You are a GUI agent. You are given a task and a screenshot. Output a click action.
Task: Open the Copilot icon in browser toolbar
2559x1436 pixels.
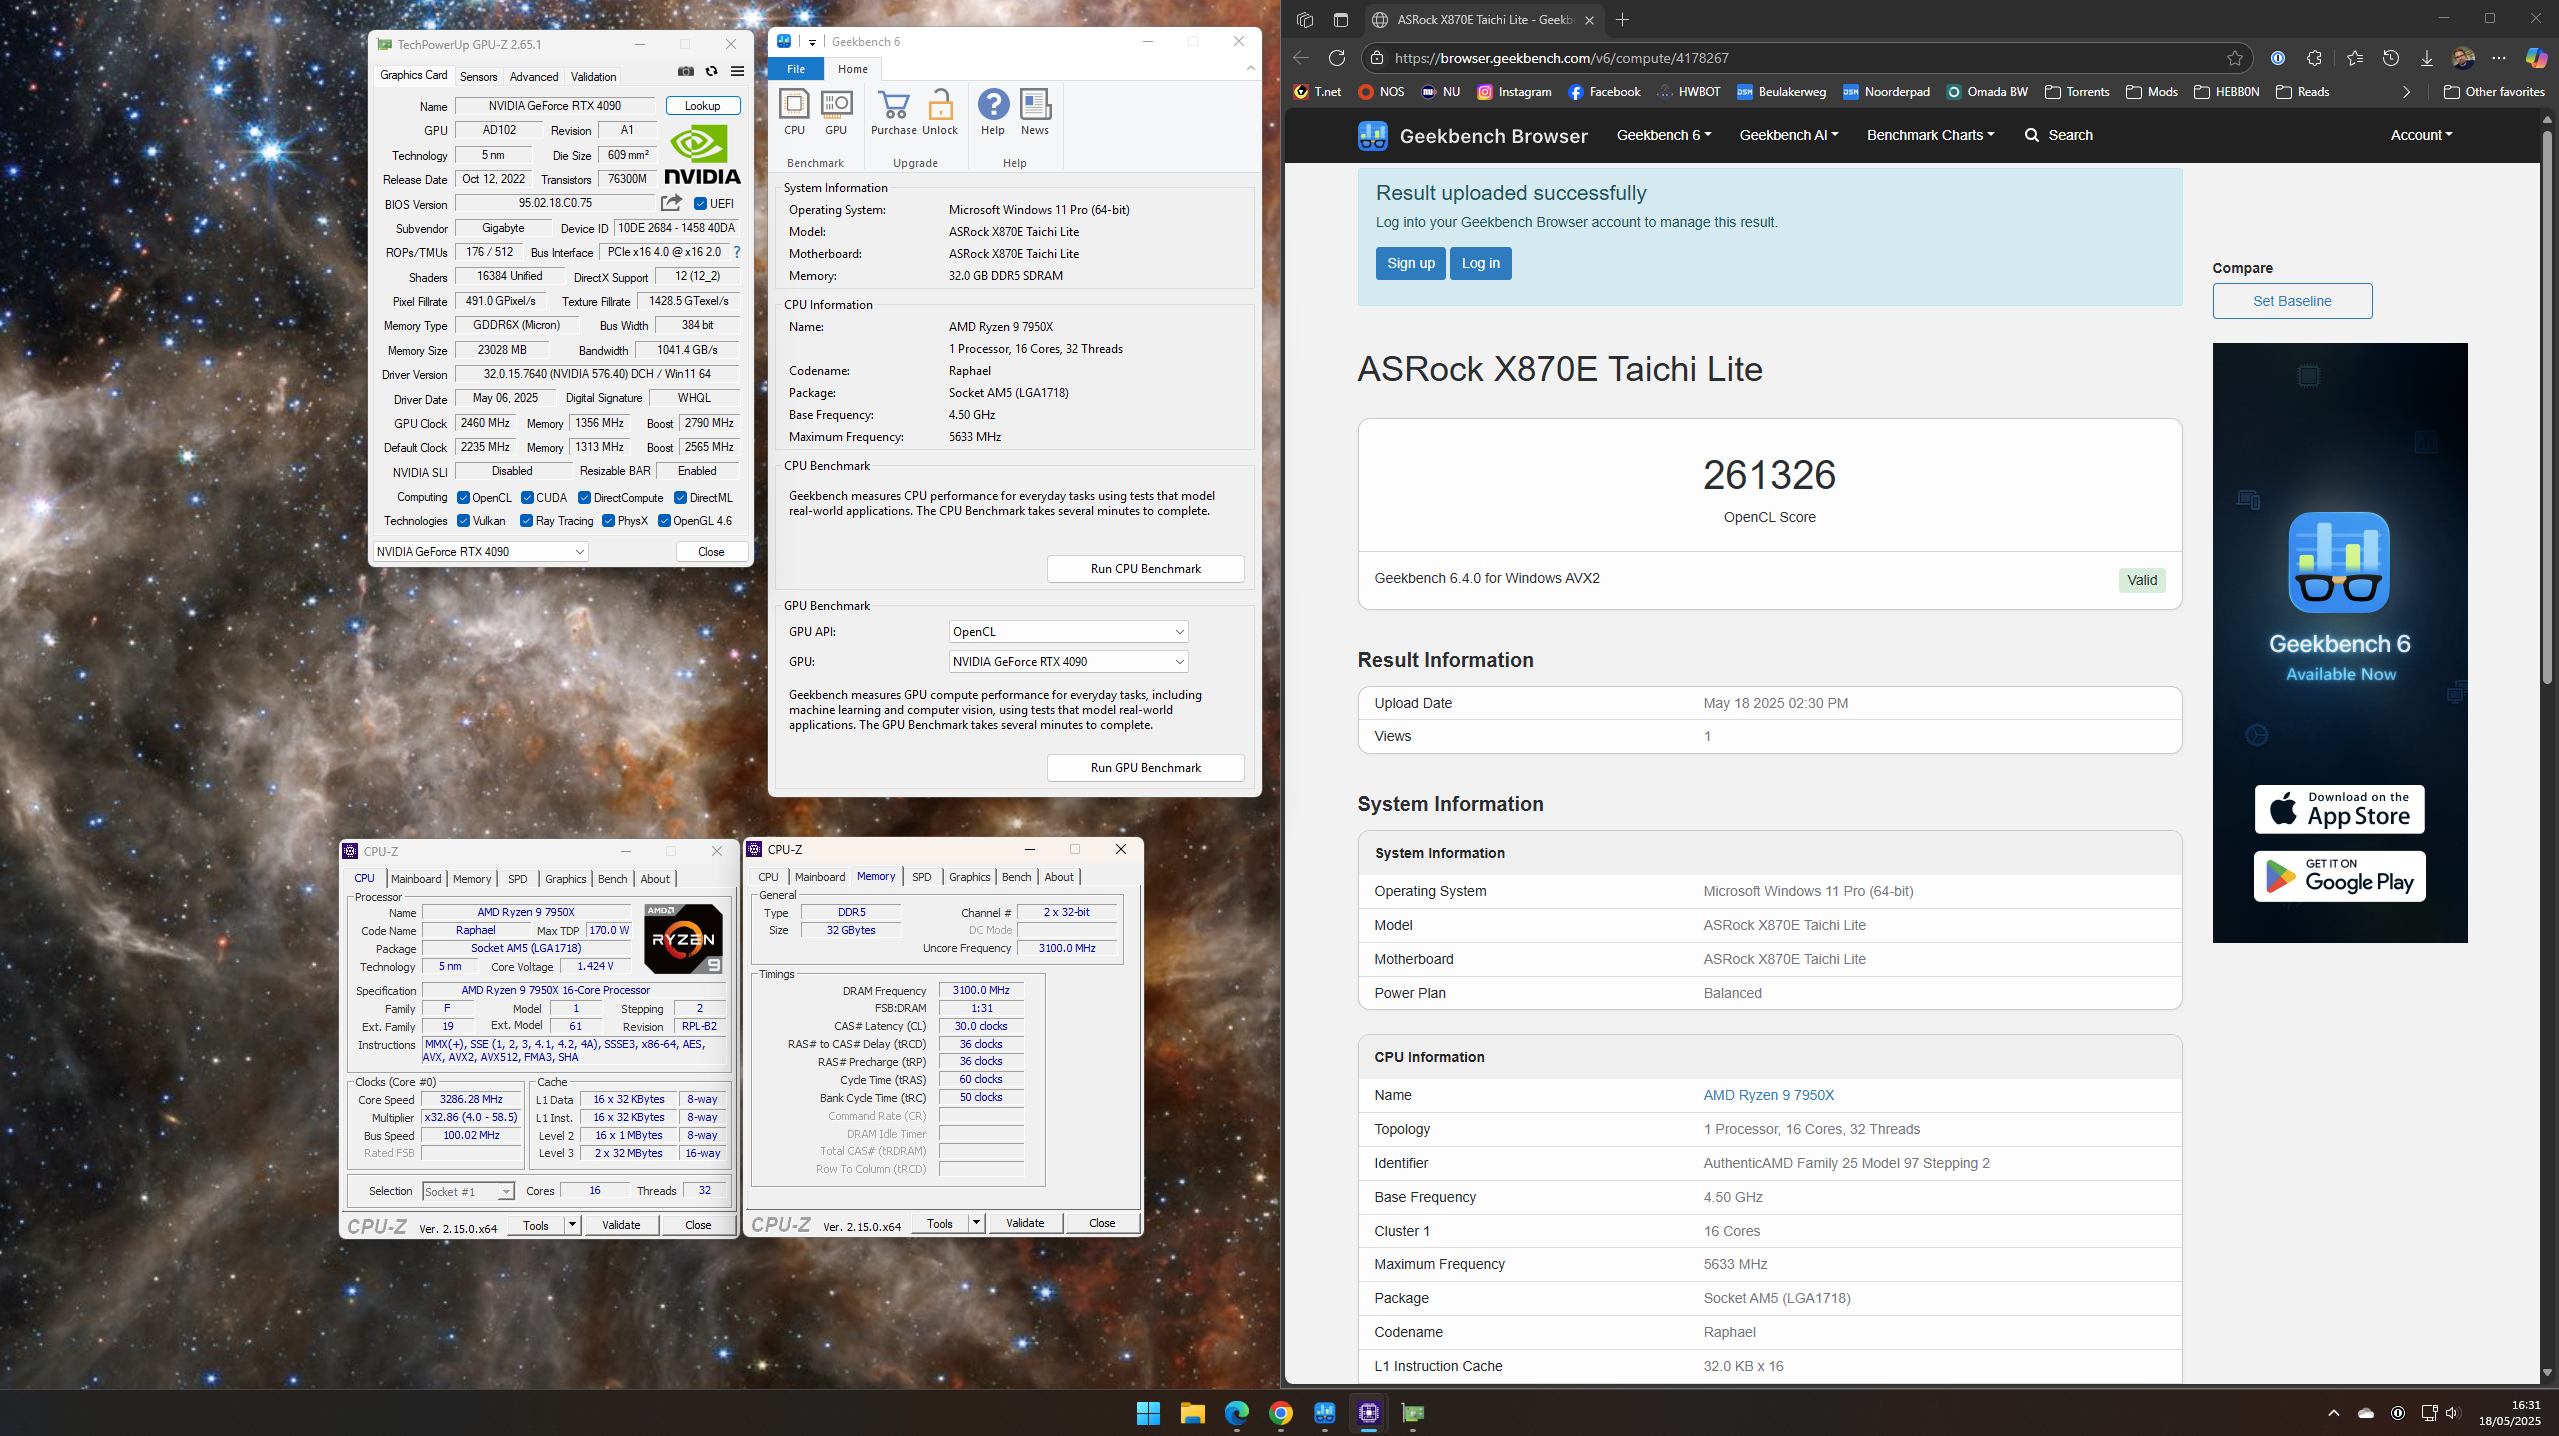coord(2536,58)
